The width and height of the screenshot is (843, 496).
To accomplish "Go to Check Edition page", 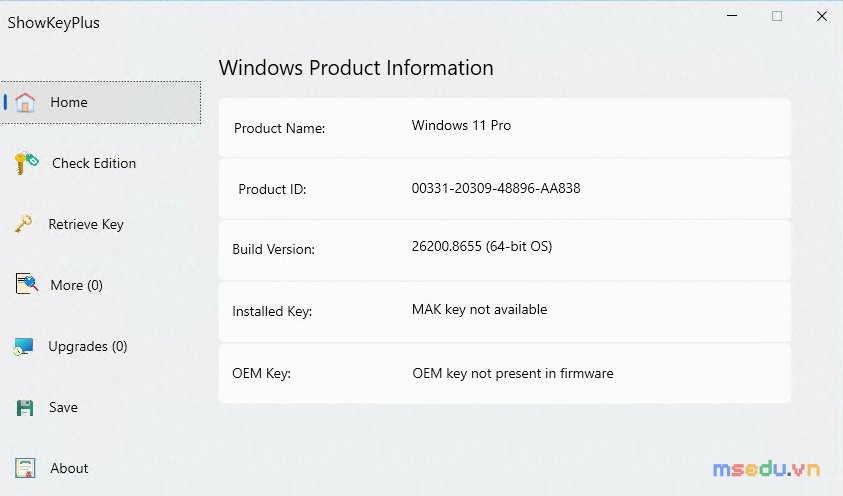I will coord(101,163).
